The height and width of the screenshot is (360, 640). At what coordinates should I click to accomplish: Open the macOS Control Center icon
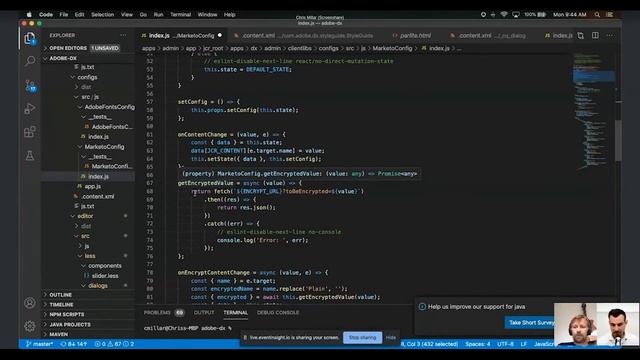(610, 14)
